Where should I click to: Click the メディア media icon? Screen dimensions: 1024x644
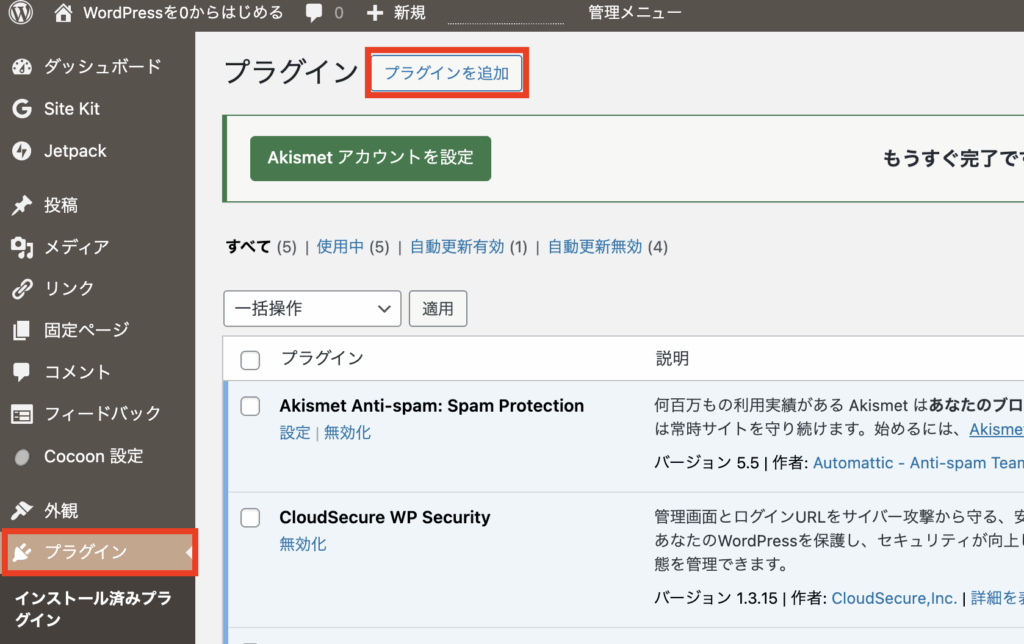click(x=22, y=247)
